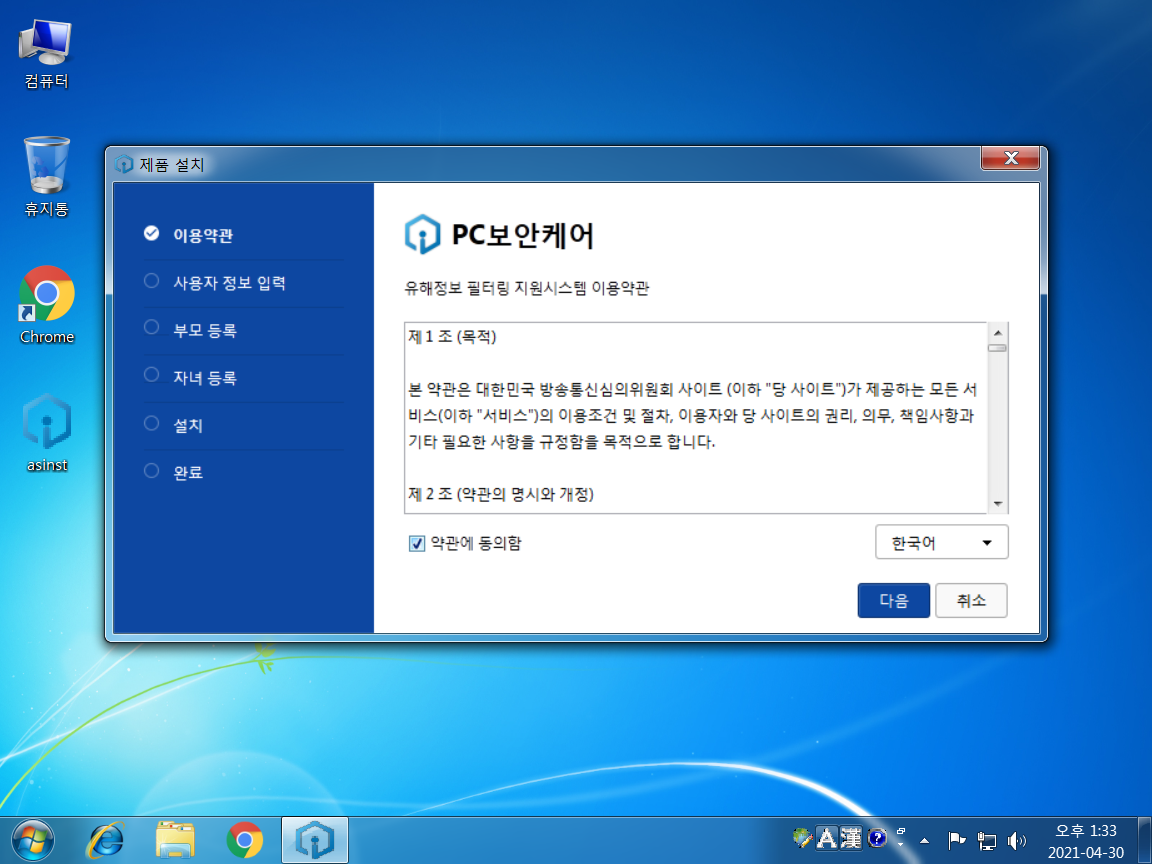
Task: Select the 사용자 정보 입력 step
Action: coord(229,283)
